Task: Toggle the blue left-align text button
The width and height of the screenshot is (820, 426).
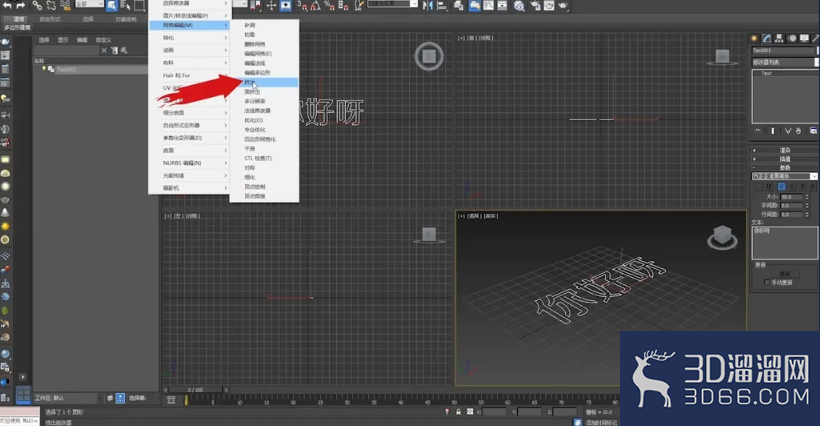Action: click(x=781, y=187)
